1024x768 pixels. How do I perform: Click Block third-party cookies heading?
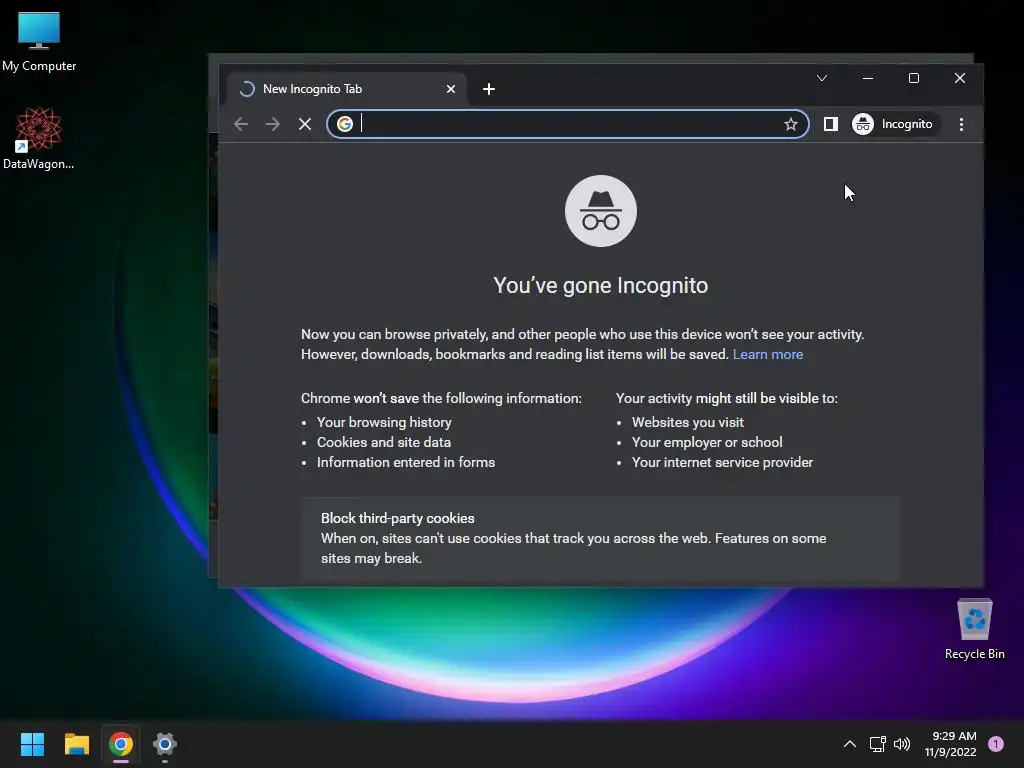398,519
